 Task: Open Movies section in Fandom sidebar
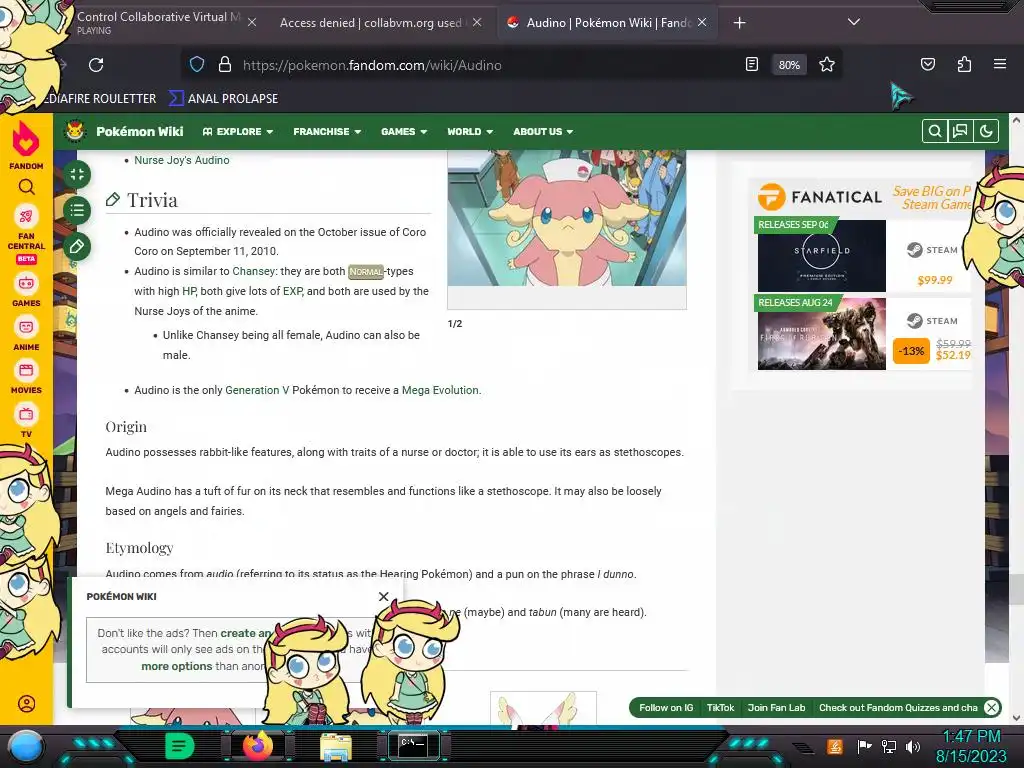pyautogui.click(x=26, y=377)
